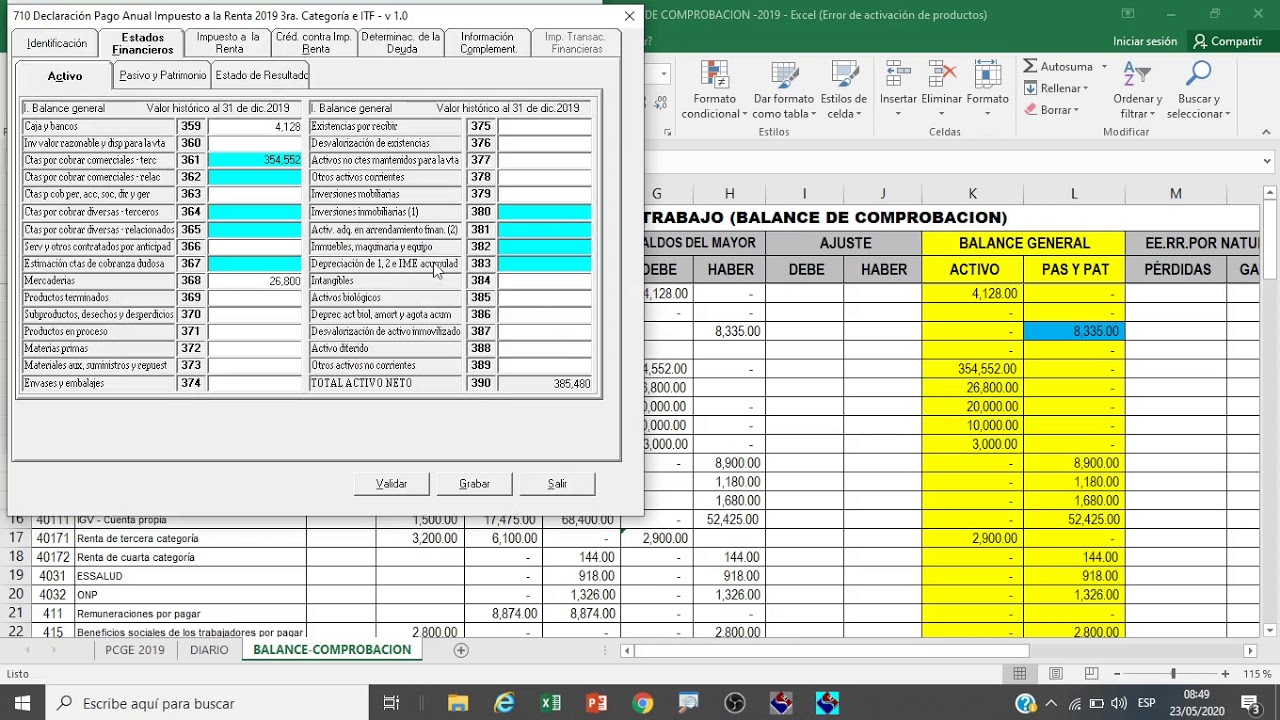Click Iniciar sesión in Excel

[1145, 41]
